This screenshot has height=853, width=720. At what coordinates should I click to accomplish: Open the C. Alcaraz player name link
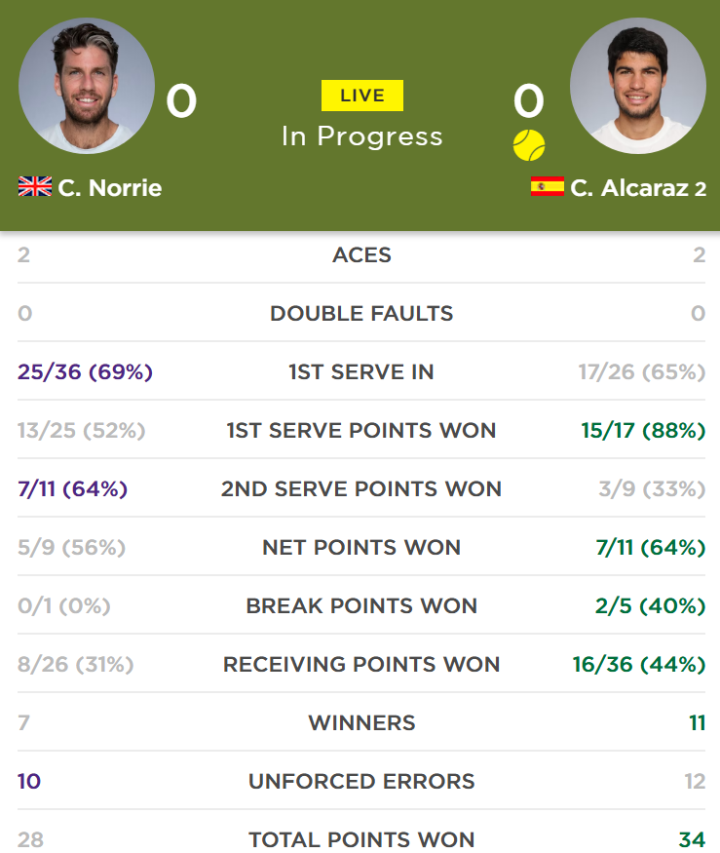630,188
